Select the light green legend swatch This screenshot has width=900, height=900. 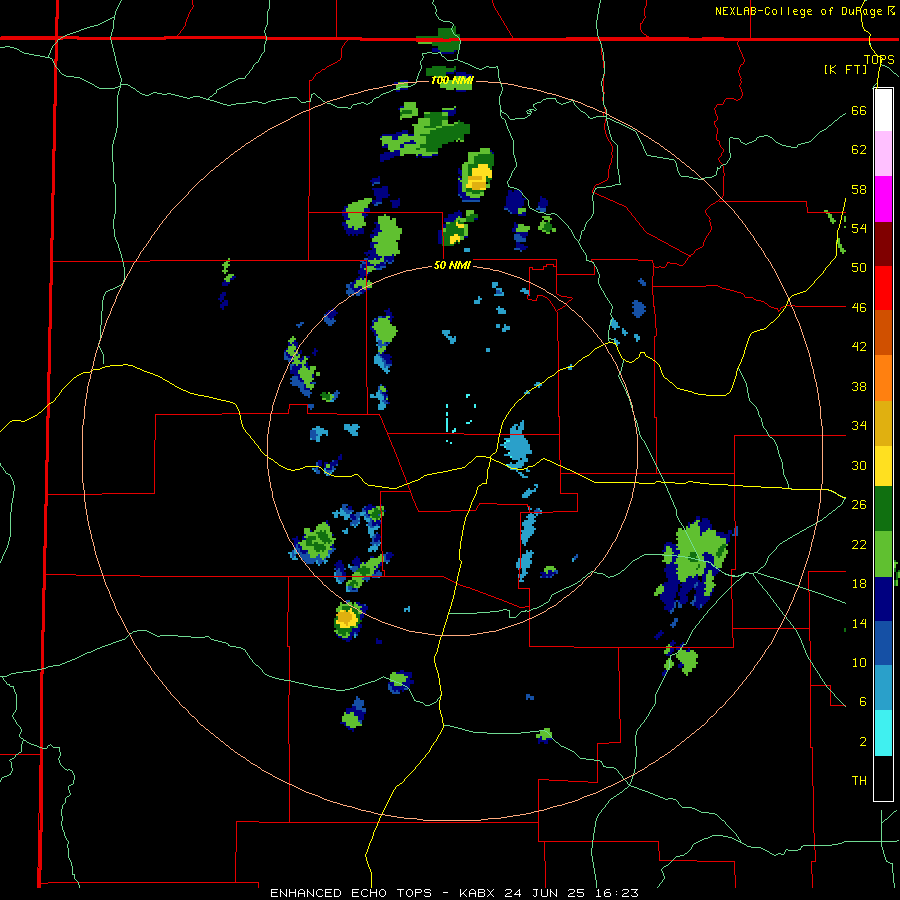[883, 554]
